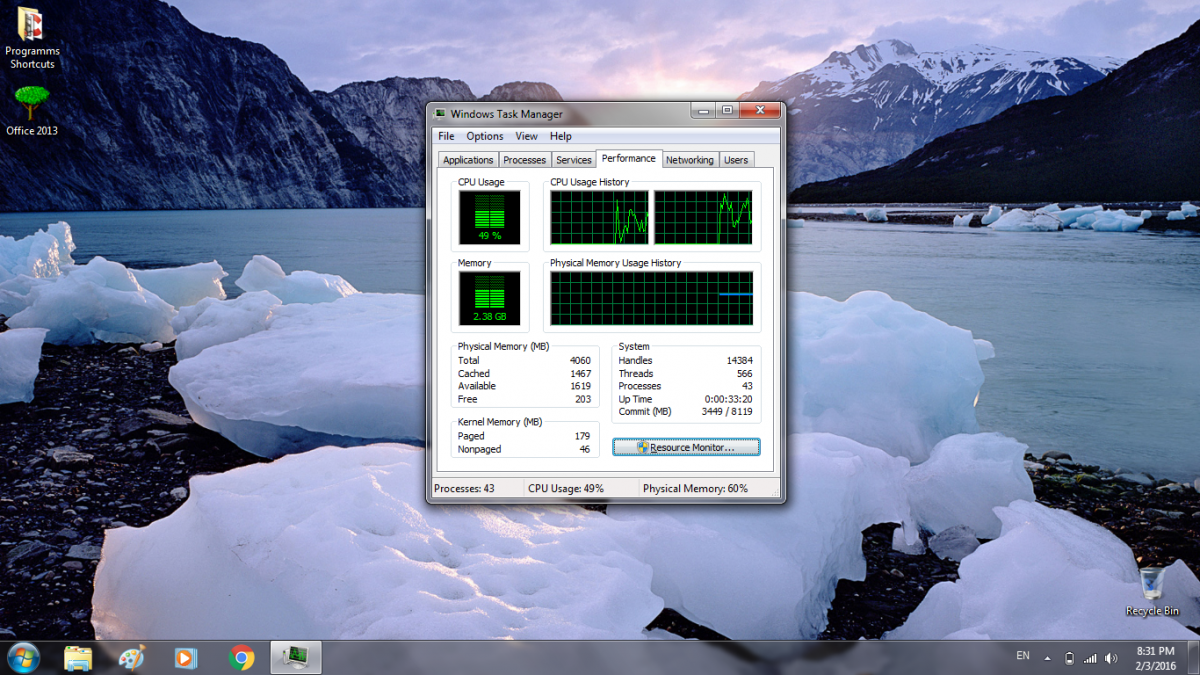
Task: Open Google Chrome from the taskbar
Action: (x=240, y=657)
